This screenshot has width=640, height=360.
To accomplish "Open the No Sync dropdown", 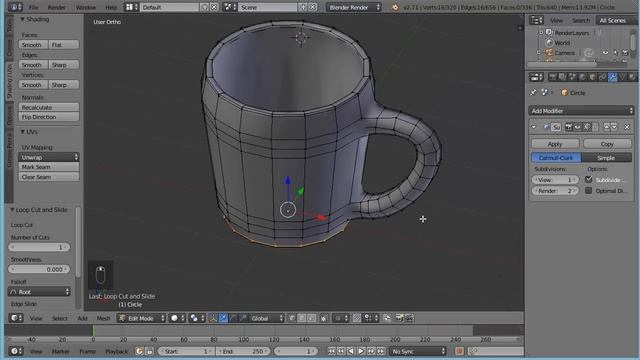I will pyautogui.click(x=418, y=351).
